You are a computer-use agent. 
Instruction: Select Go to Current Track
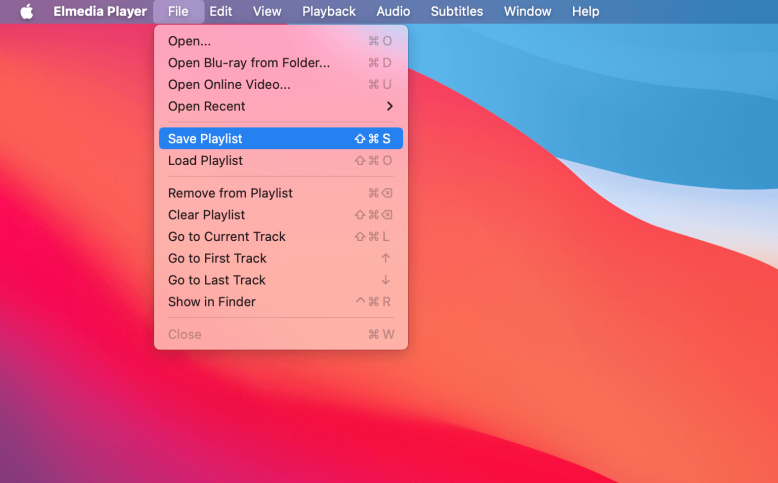281,236
